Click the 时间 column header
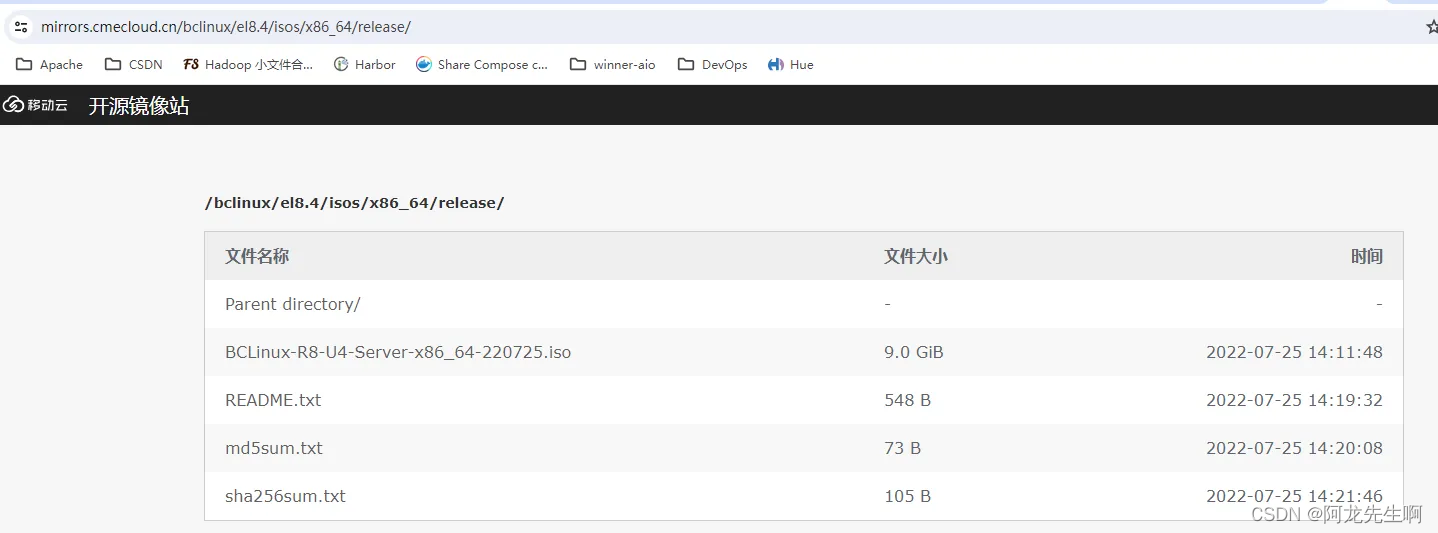 1367,256
